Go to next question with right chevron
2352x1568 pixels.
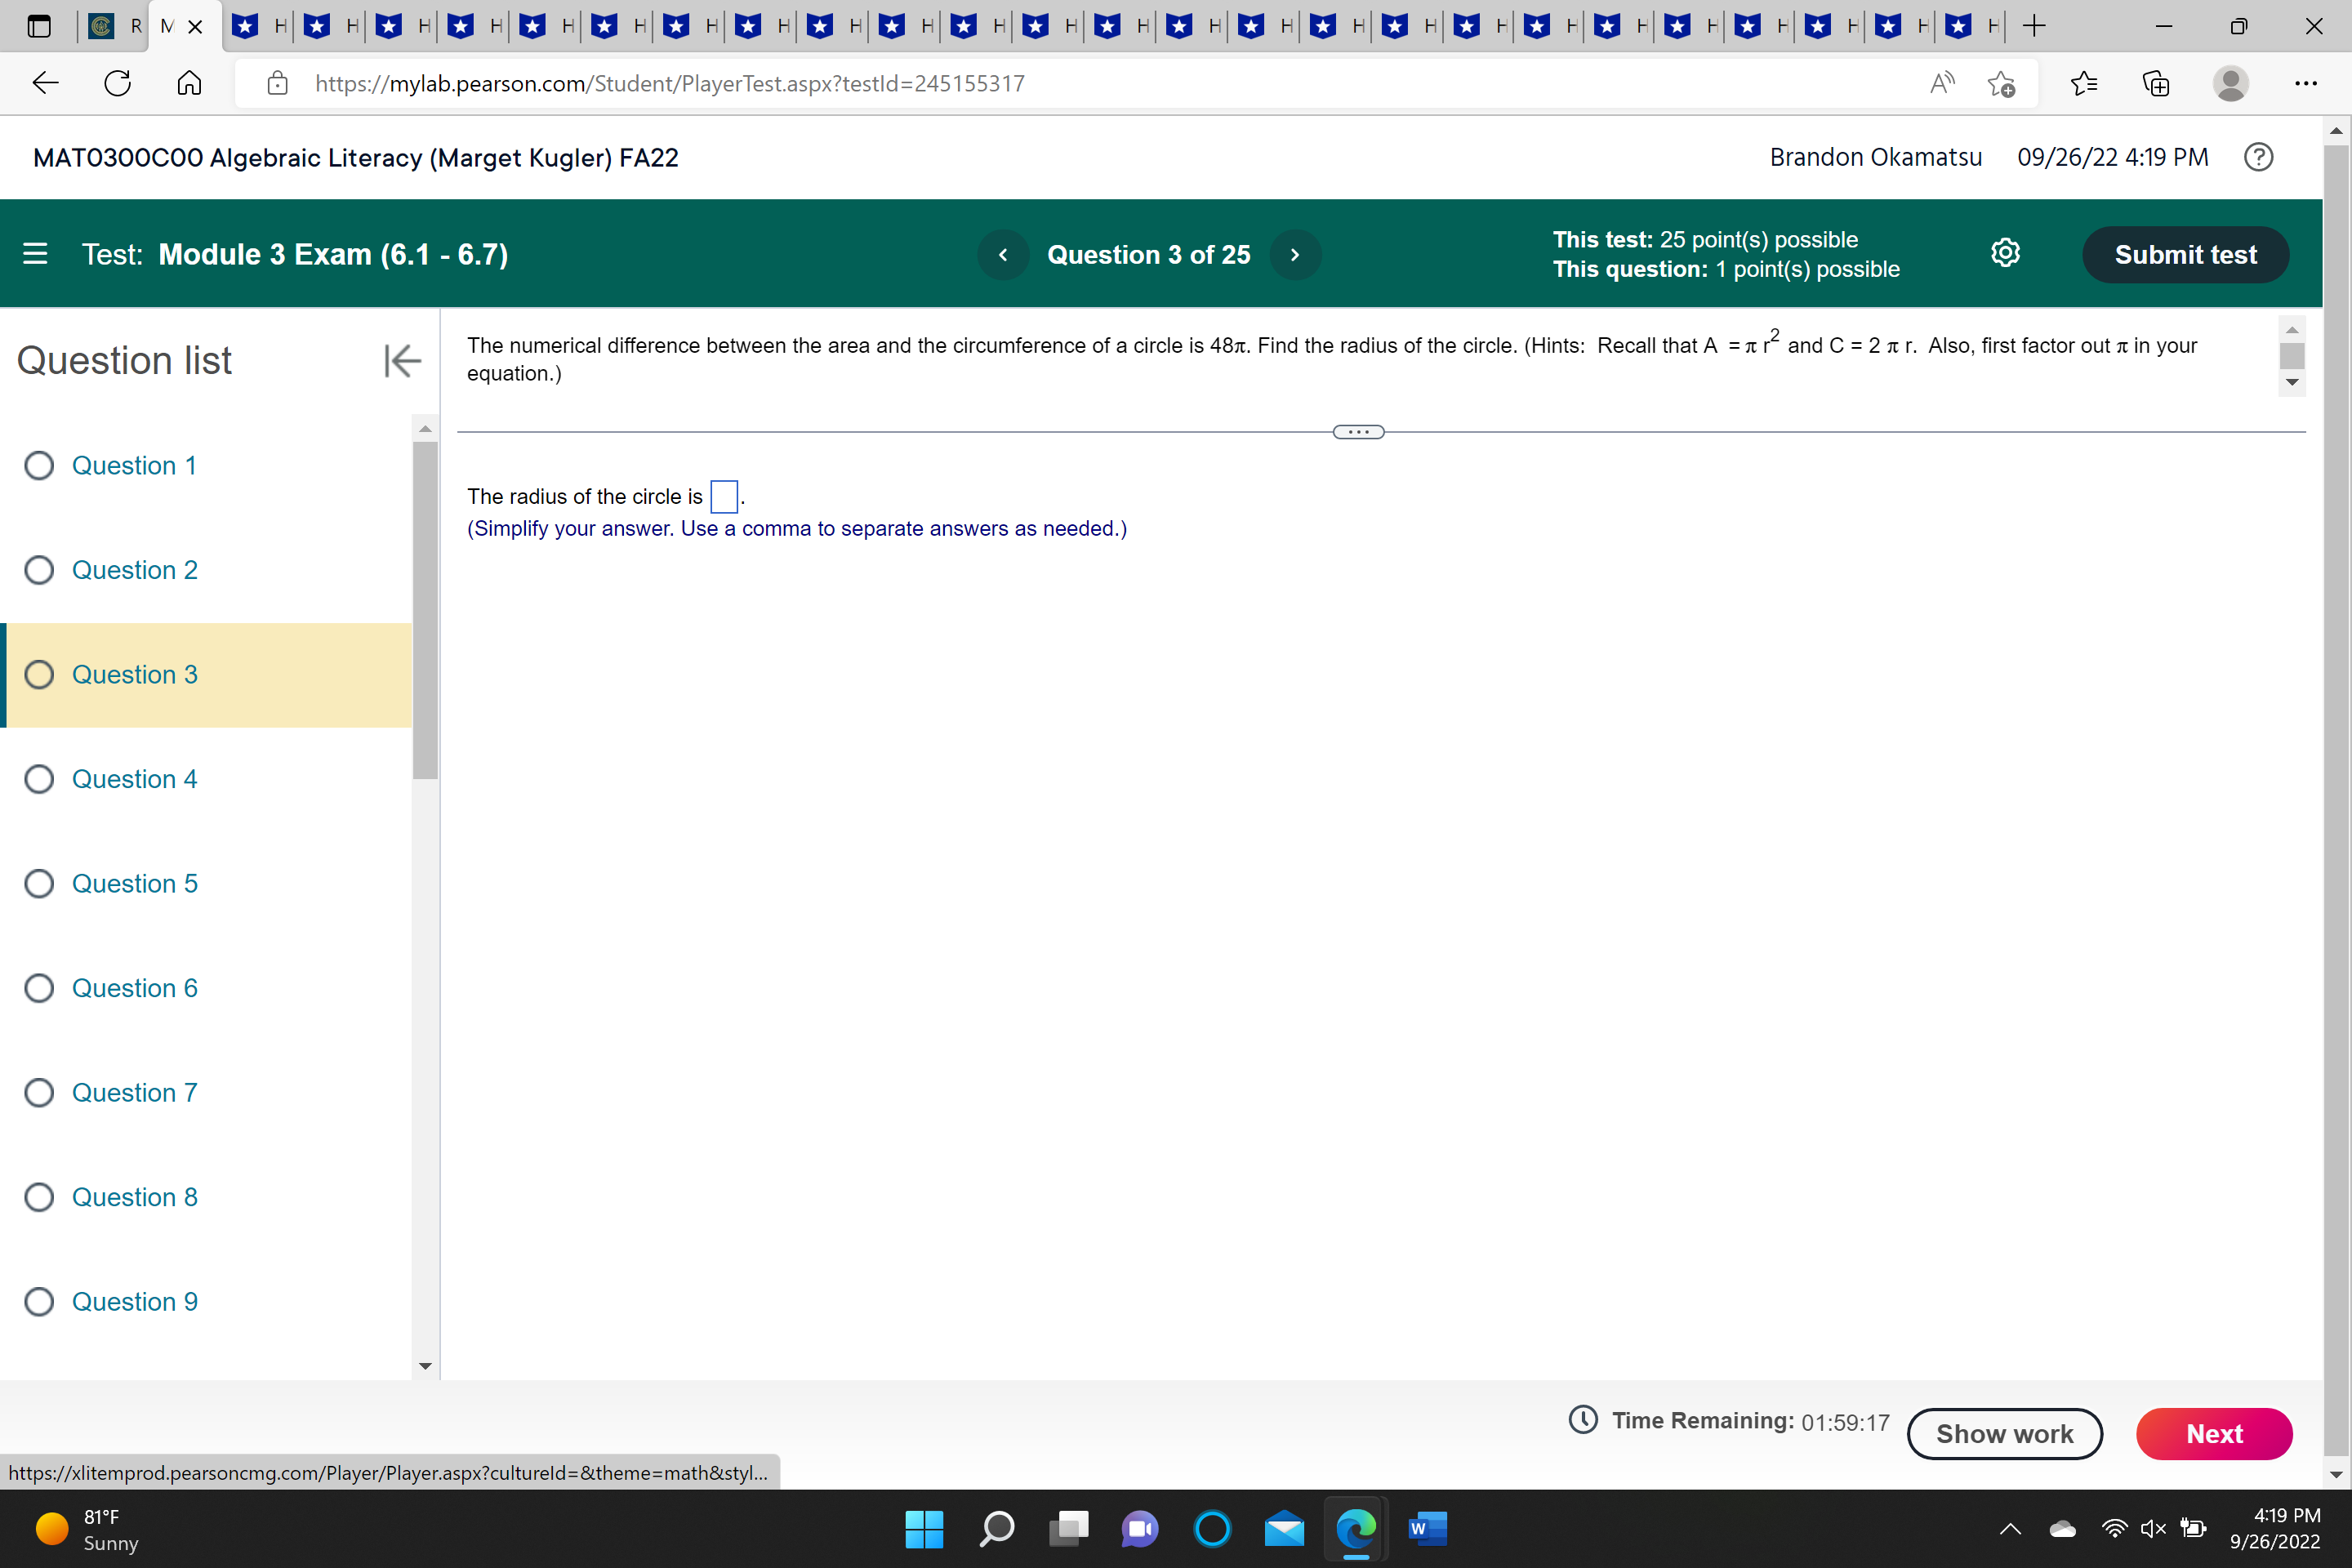click(1295, 255)
